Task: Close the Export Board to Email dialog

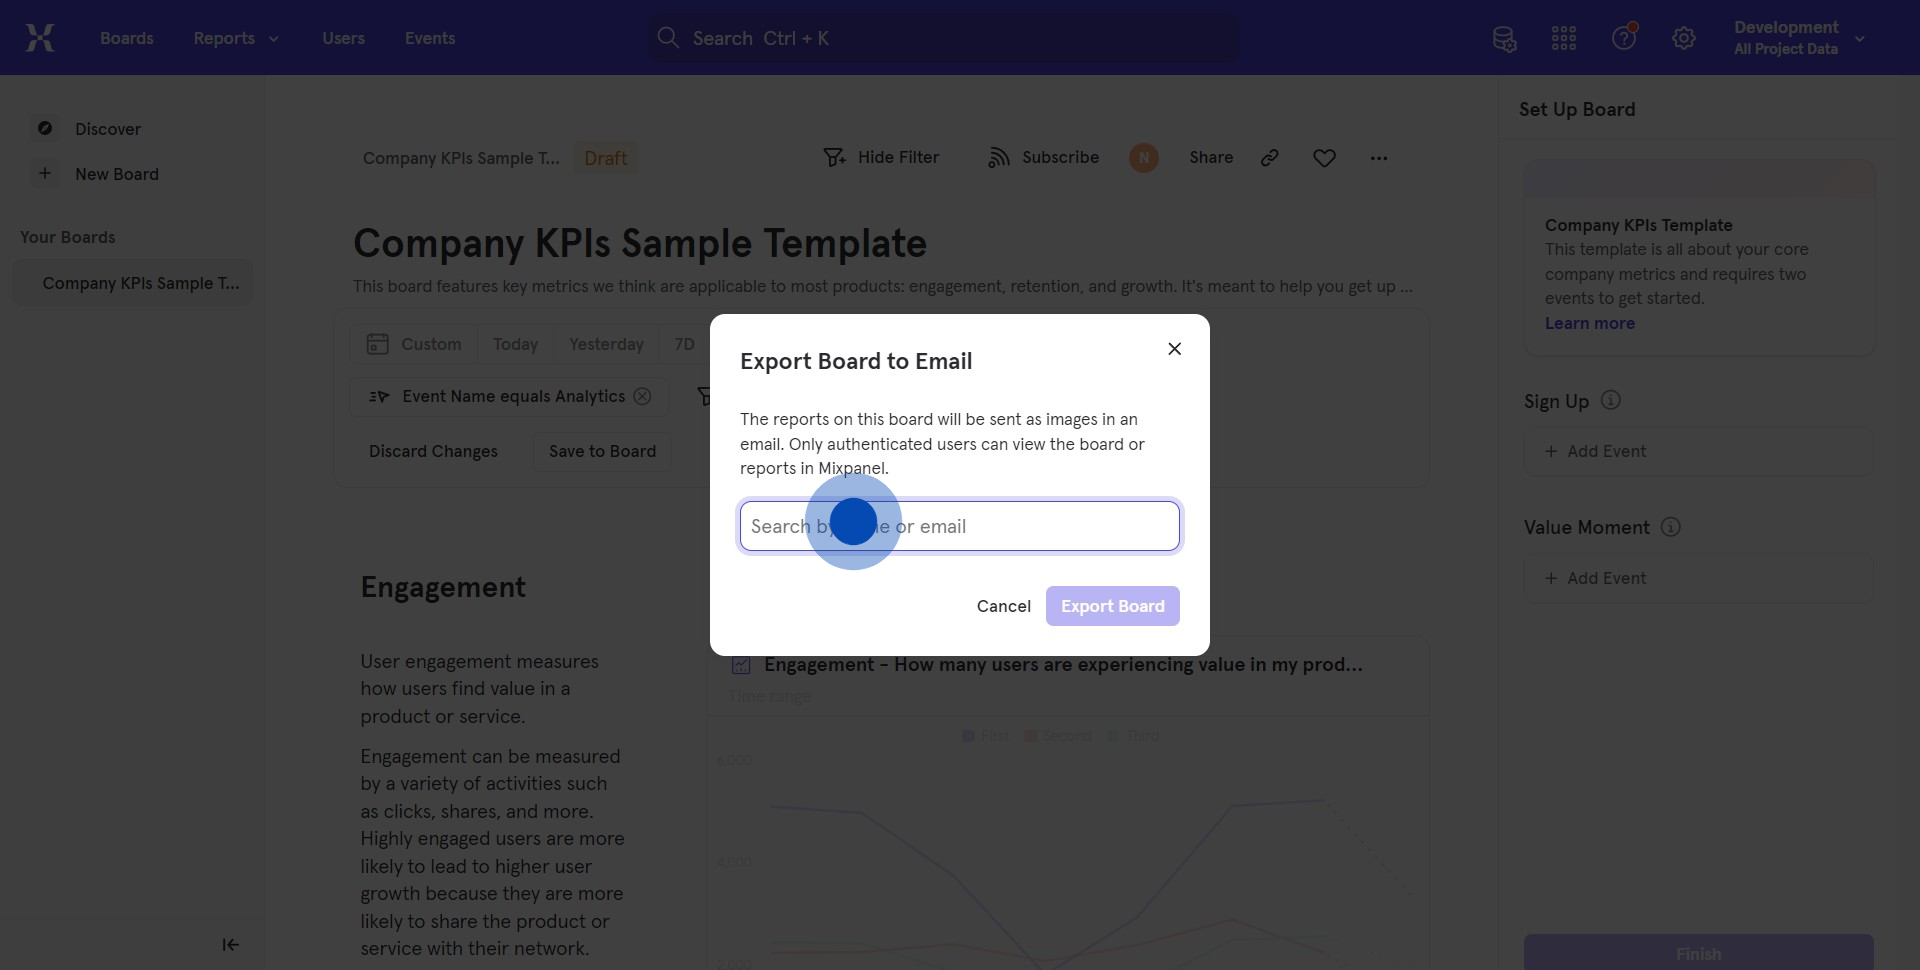Action: (1175, 349)
